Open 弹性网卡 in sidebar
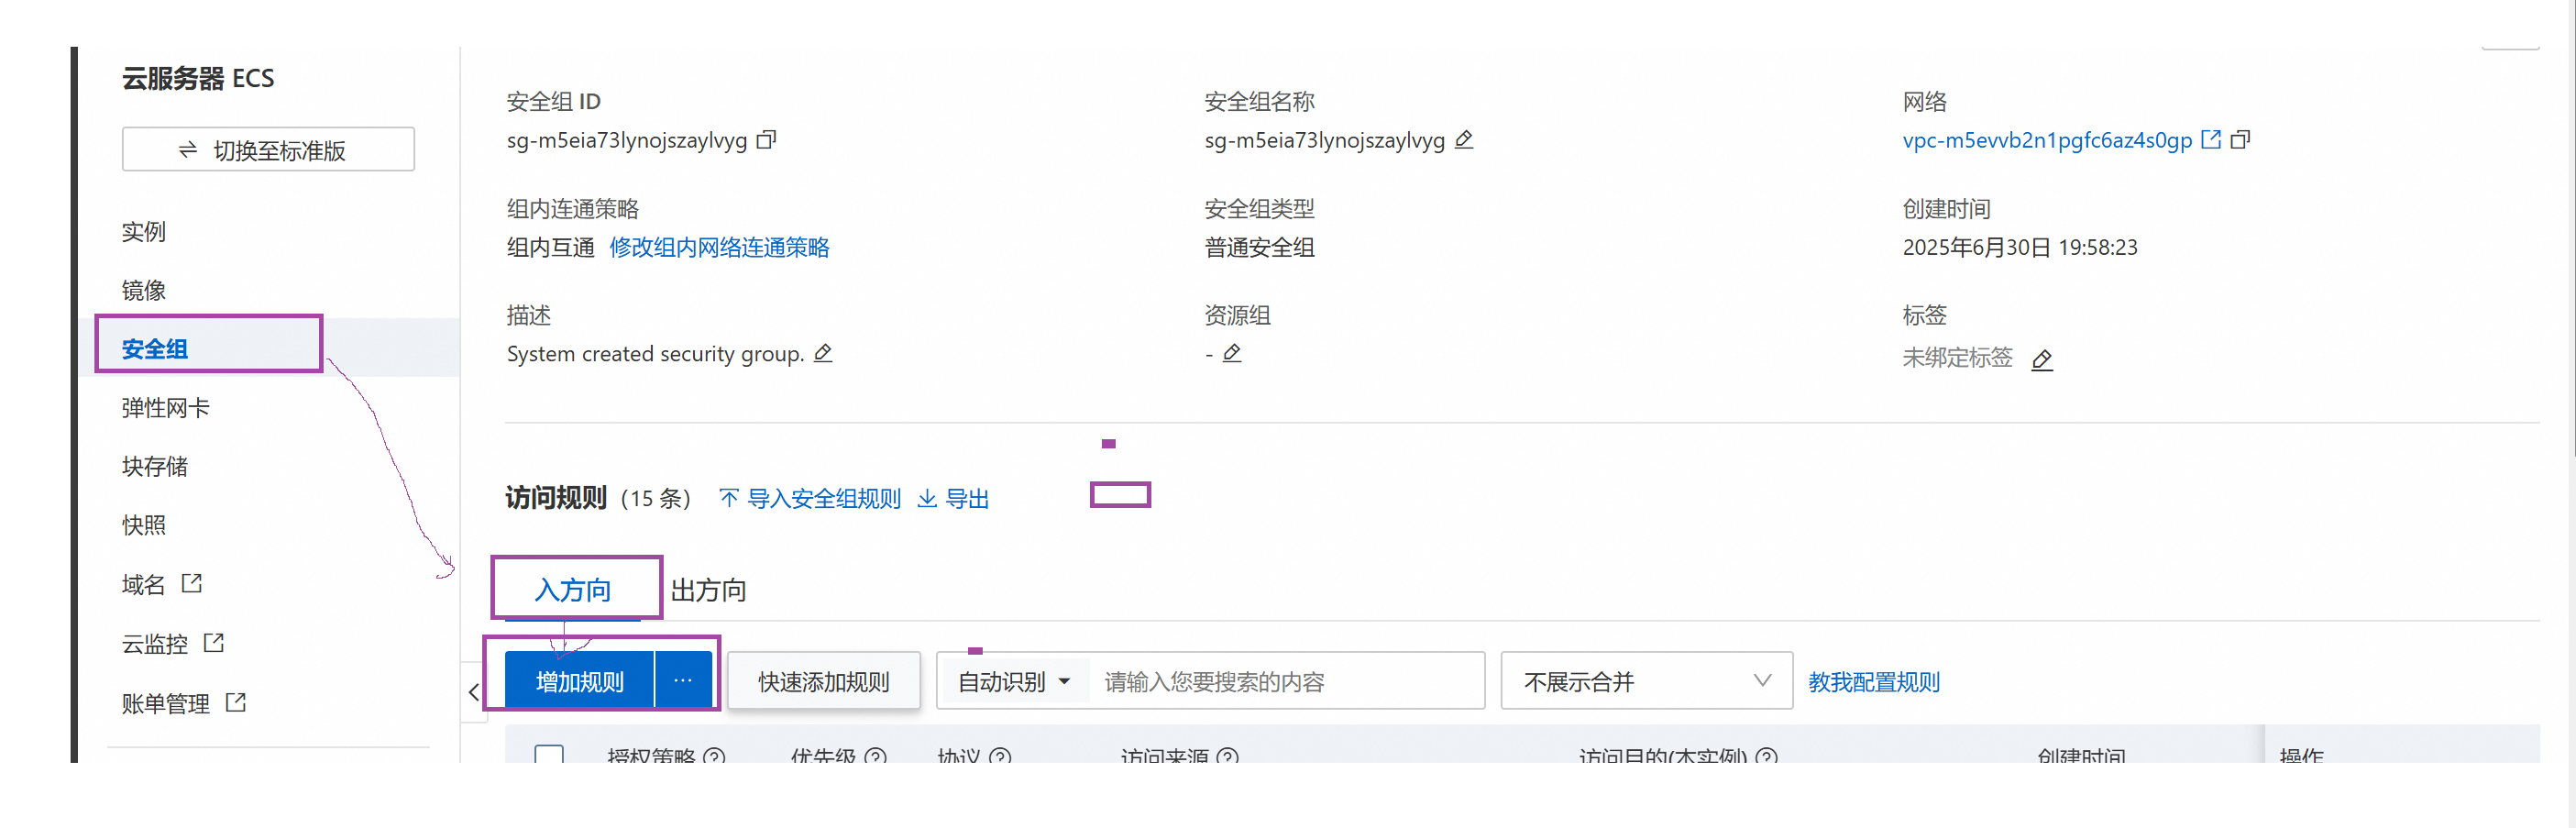This screenshot has width=2576, height=828. coord(166,408)
